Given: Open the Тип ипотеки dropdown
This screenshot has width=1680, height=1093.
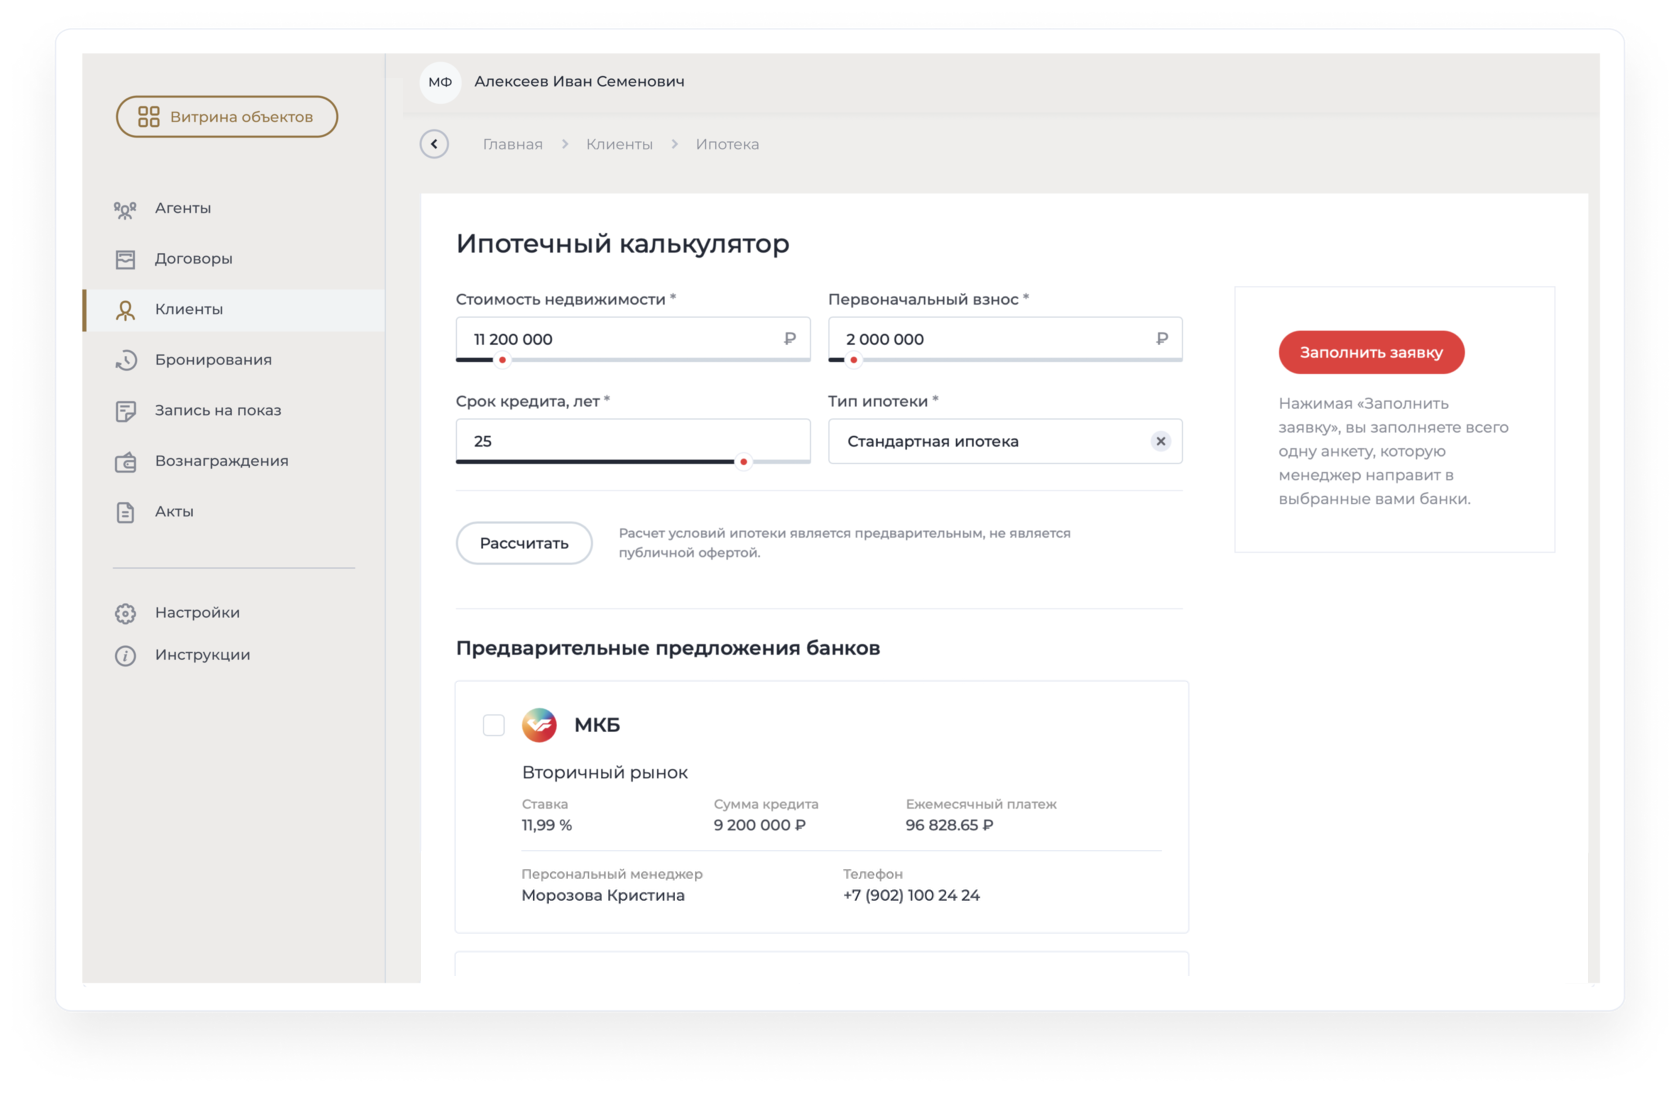Looking at the screenshot, I should (1005, 441).
